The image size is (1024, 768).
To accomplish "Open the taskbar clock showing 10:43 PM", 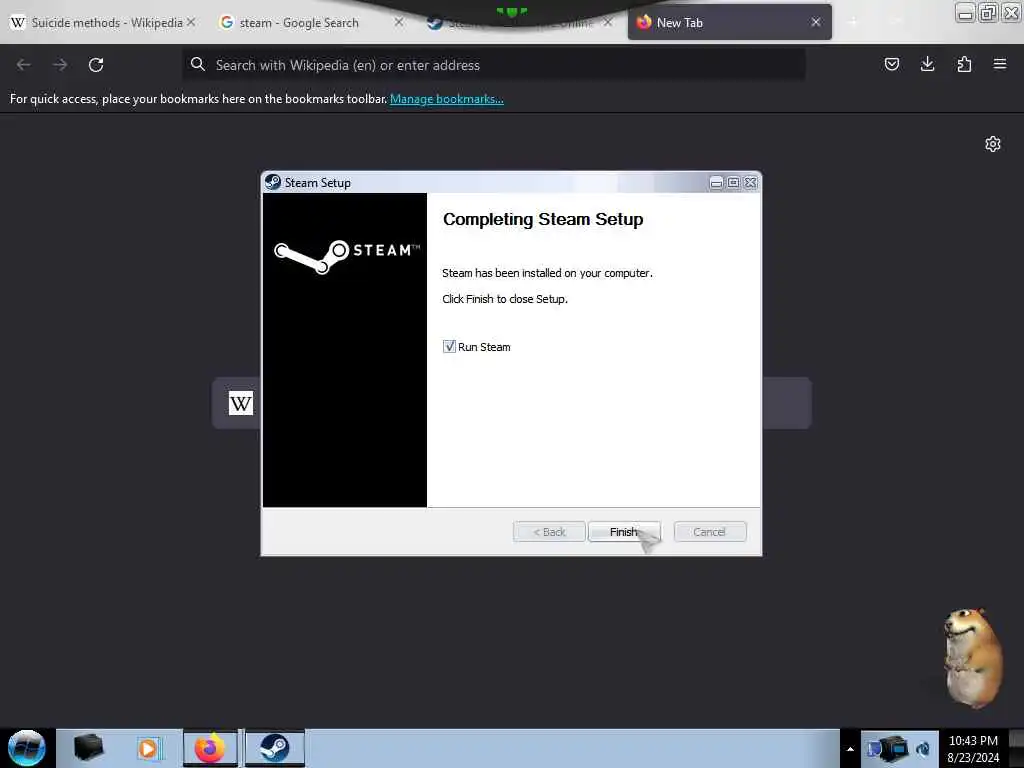I will (973, 749).
